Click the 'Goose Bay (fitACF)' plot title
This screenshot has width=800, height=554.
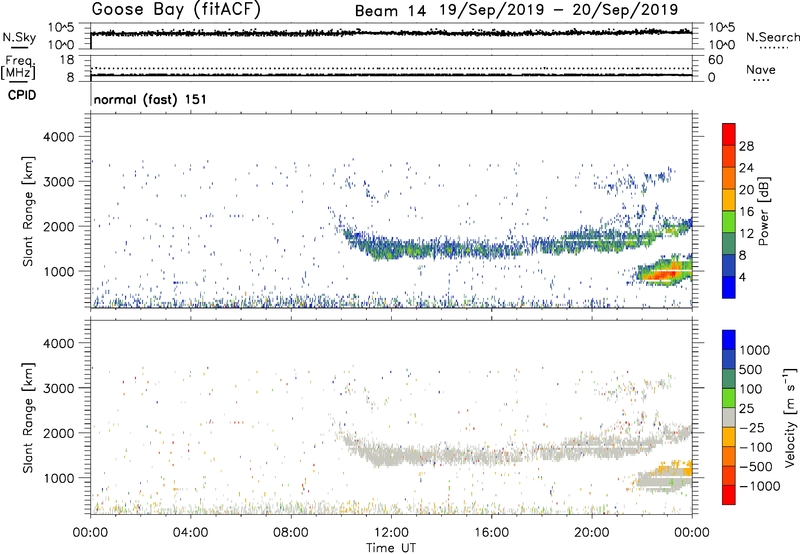(x=176, y=10)
